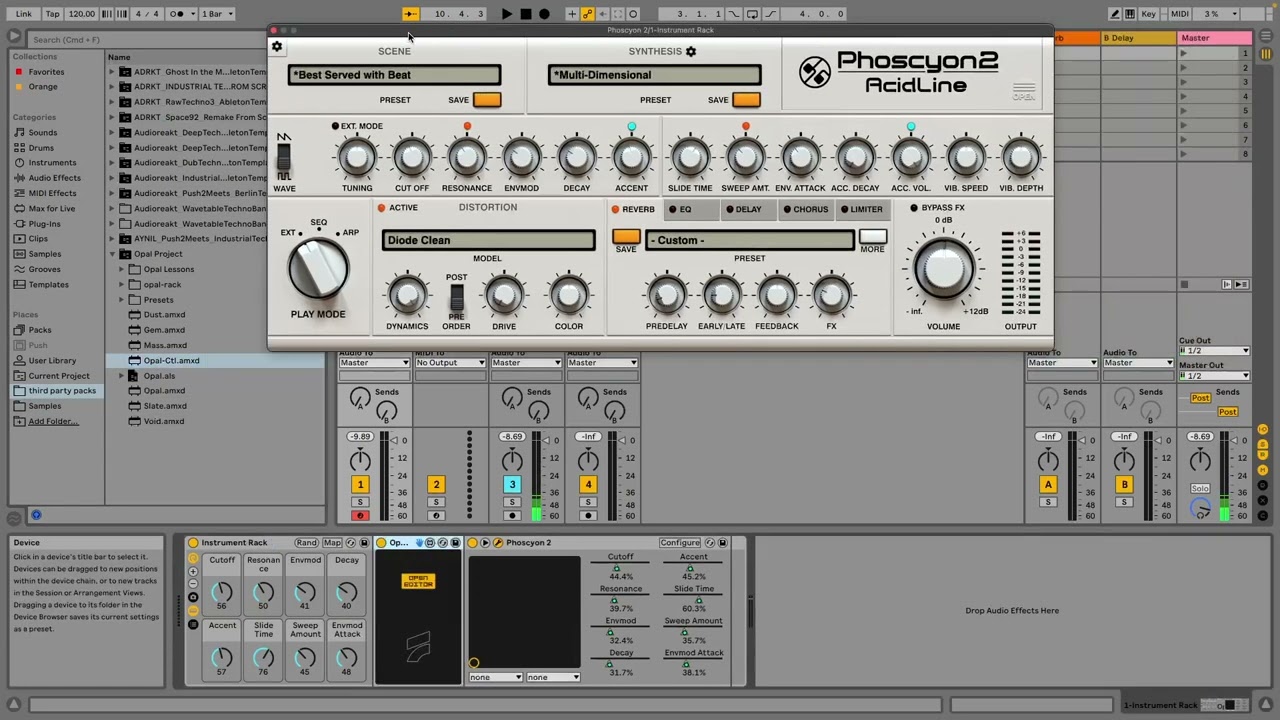
Task: Open the Instruments category in browser
Action: (x=52, y=163)
